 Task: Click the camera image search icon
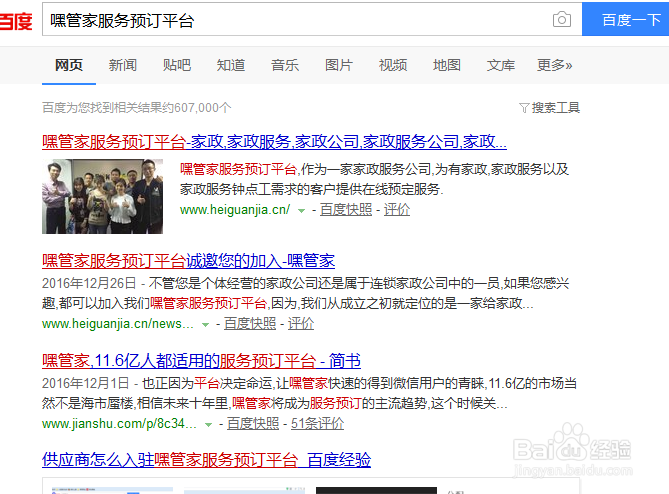[x=561, y=19]
